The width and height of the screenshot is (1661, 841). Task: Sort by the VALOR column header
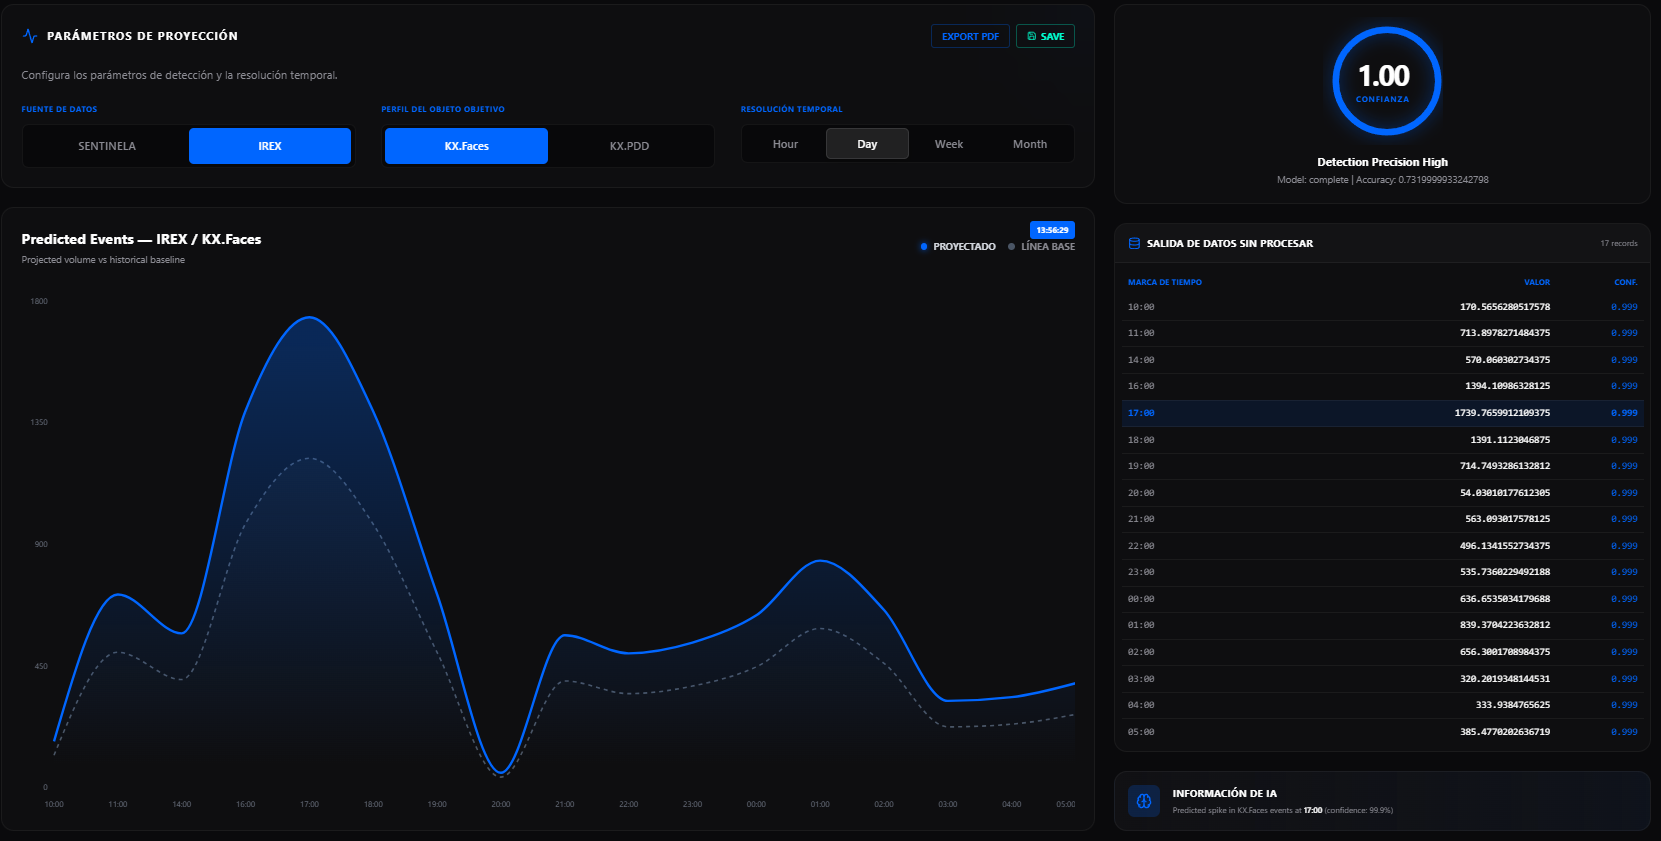coord(1537,282)
